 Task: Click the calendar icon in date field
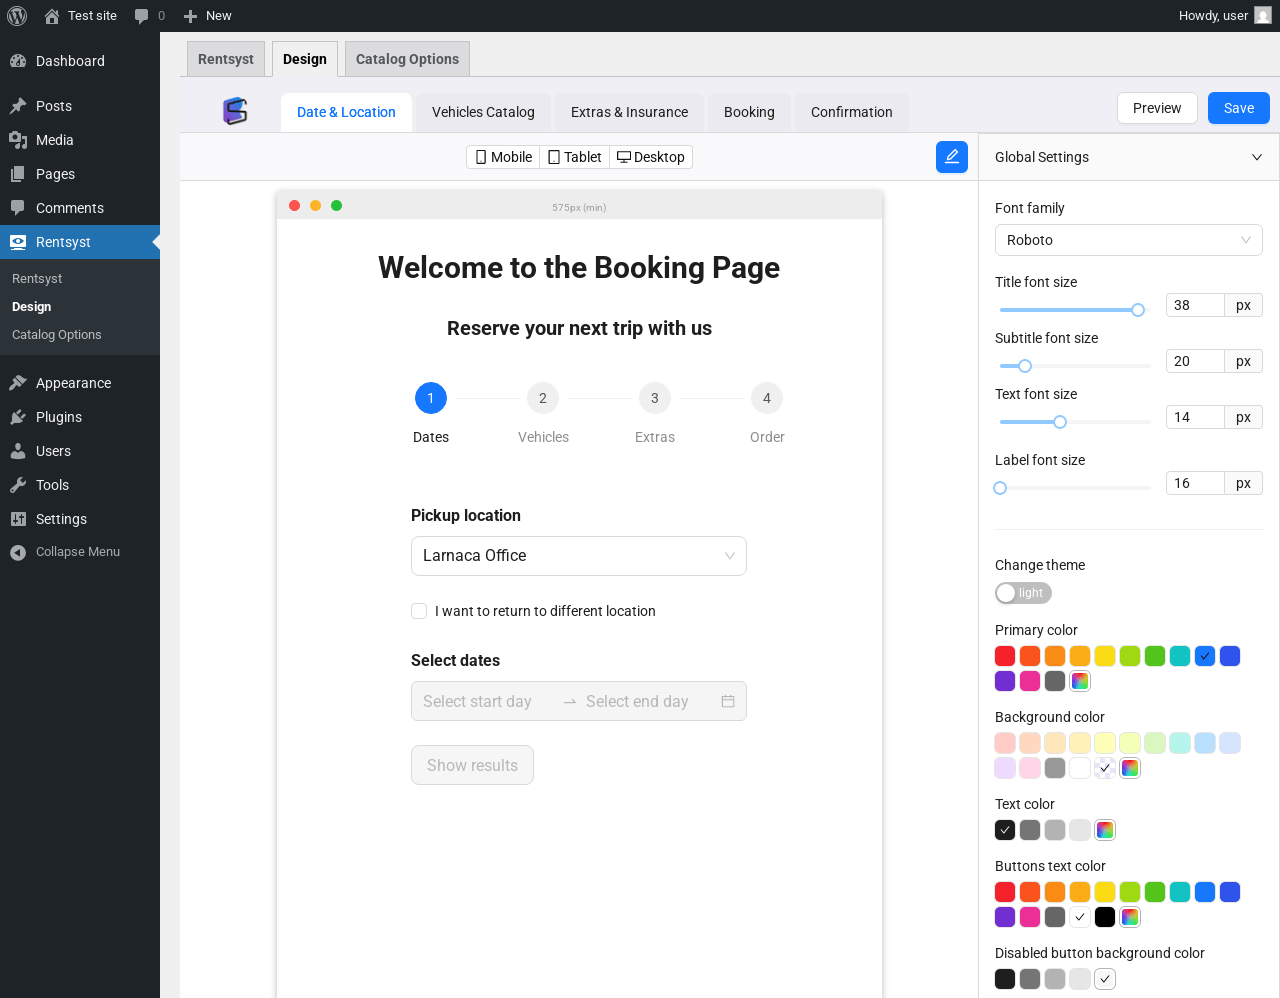click(x=728, y=701)
